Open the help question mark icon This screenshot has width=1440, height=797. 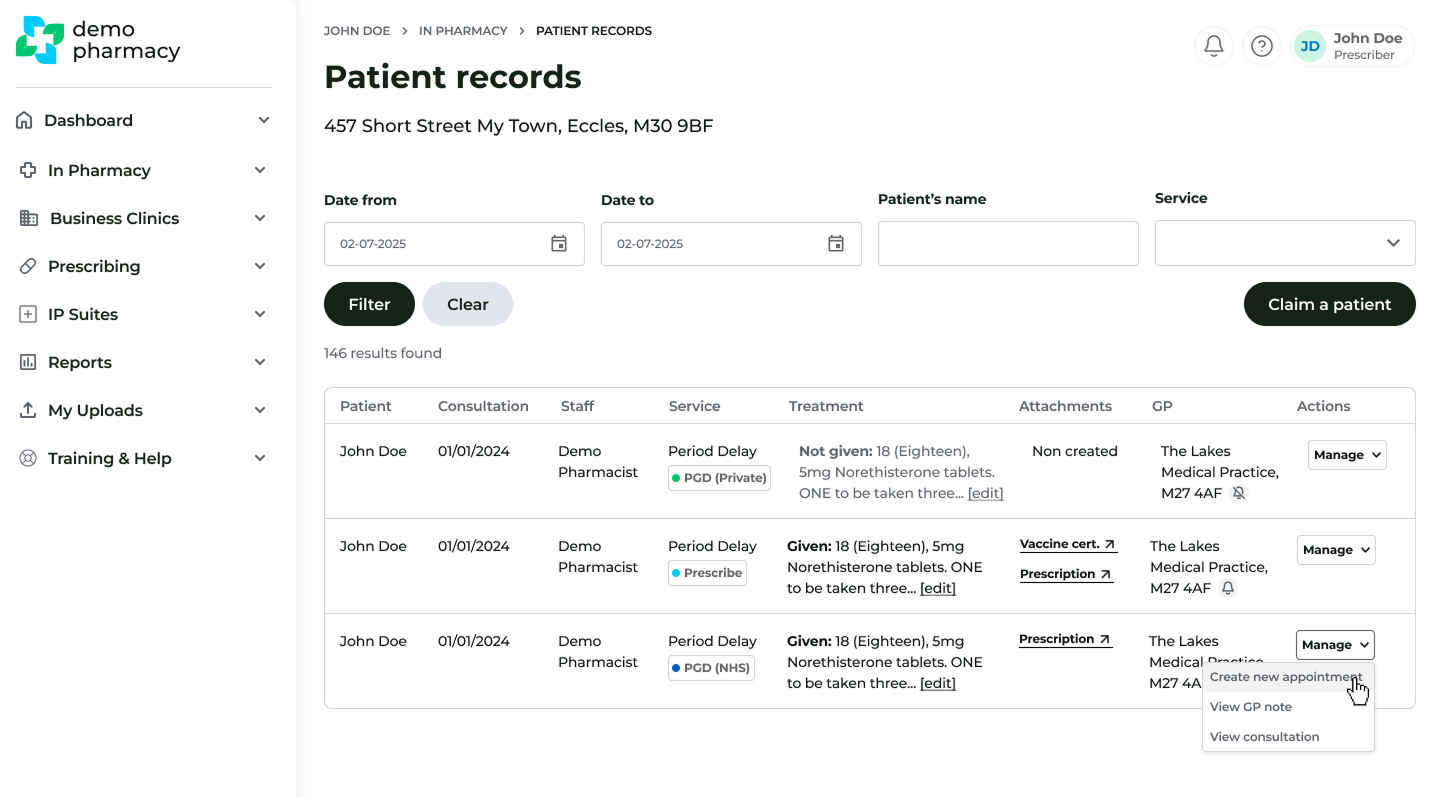tap(1261, 46)
